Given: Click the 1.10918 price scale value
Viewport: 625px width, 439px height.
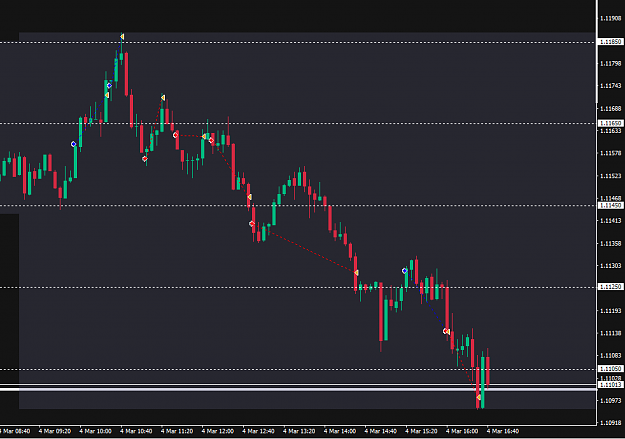Looking at the screenshot, I should [611, 423].
